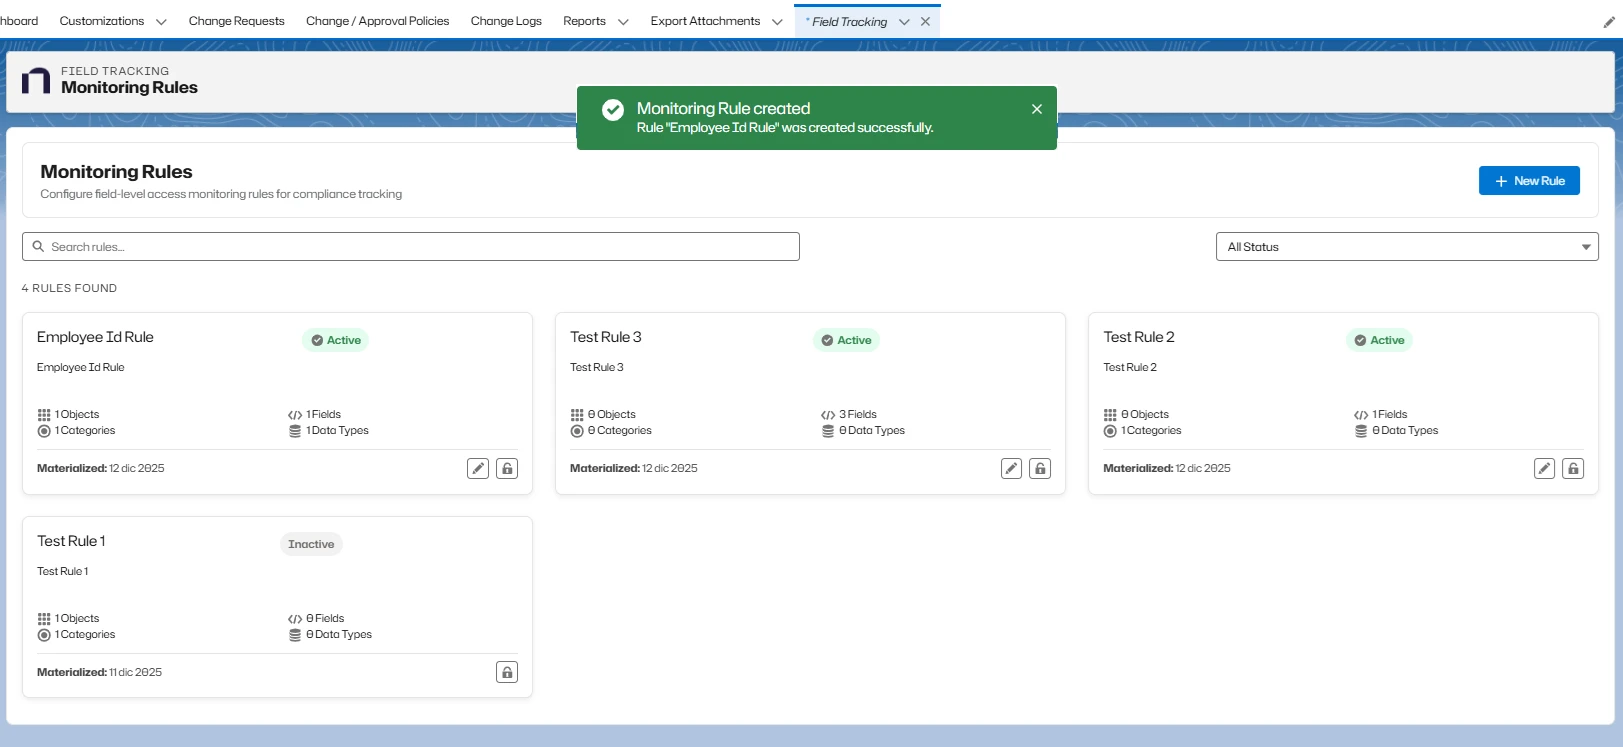Screen dimensions: 1623x747
Task: Go to Change / Approval Policies tab
Action: point(377,21)
